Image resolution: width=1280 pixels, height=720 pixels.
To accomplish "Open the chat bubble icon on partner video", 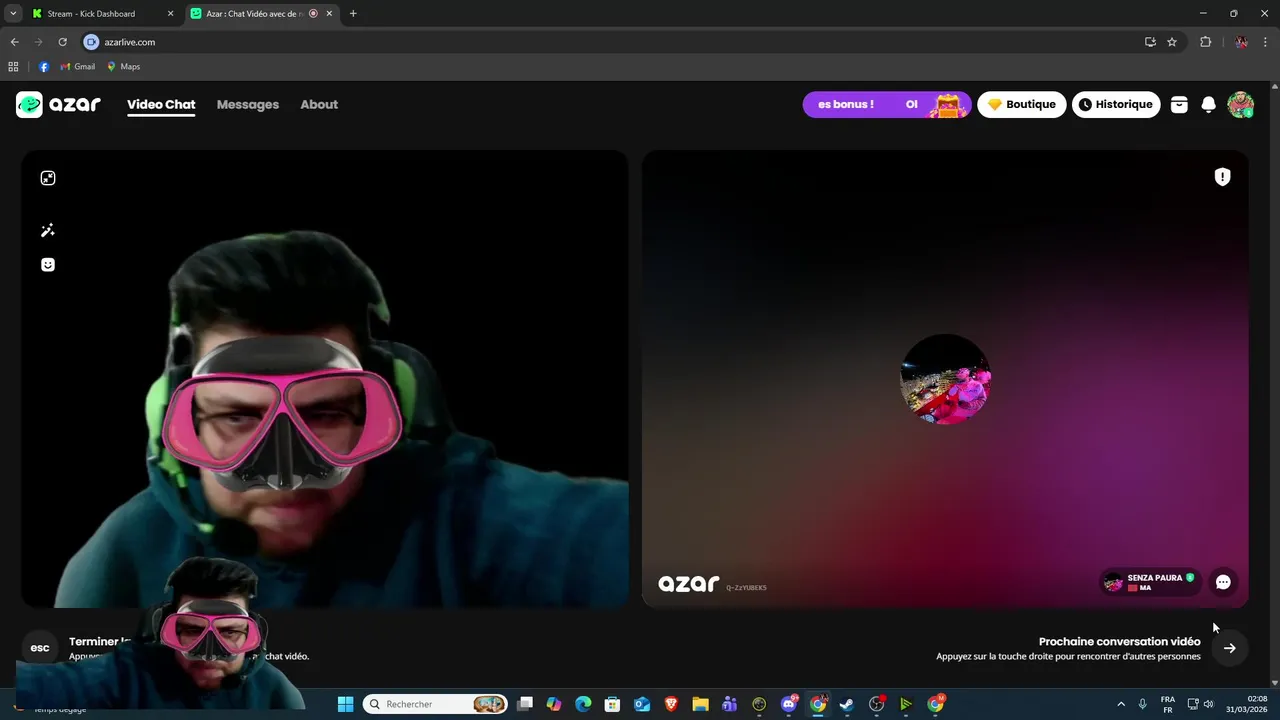I will point(1223,582).
